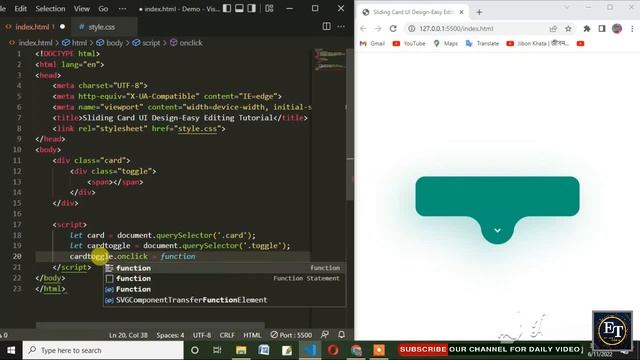Open the feedback icon in the status bar
This screenshot has width=640, height=360.
click(325, 335)
